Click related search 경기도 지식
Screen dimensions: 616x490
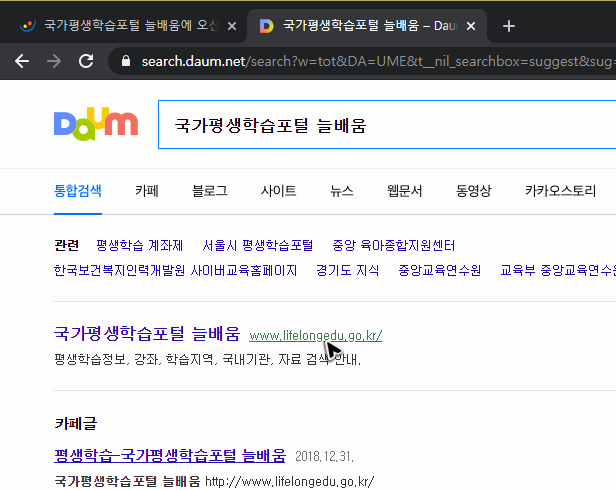click(x=347, y=270)
